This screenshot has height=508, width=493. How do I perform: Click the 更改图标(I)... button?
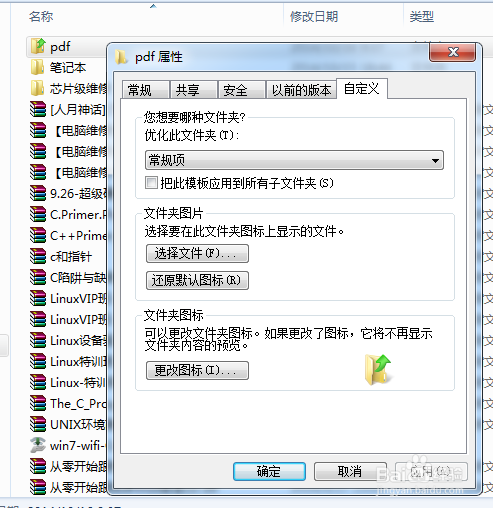tap(197, 370)
